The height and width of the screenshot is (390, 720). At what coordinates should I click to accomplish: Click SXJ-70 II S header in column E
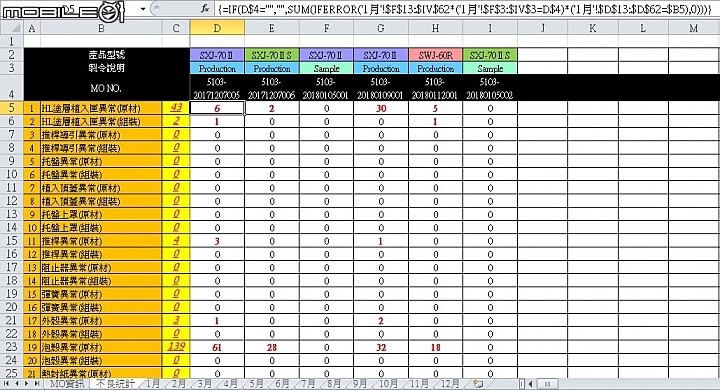click(x=272, y=55)
